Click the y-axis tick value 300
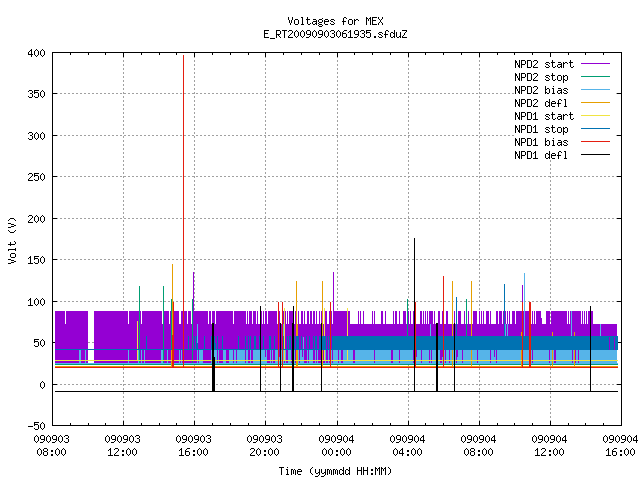This screenshot has height=480, width=640. click(36, 136)
